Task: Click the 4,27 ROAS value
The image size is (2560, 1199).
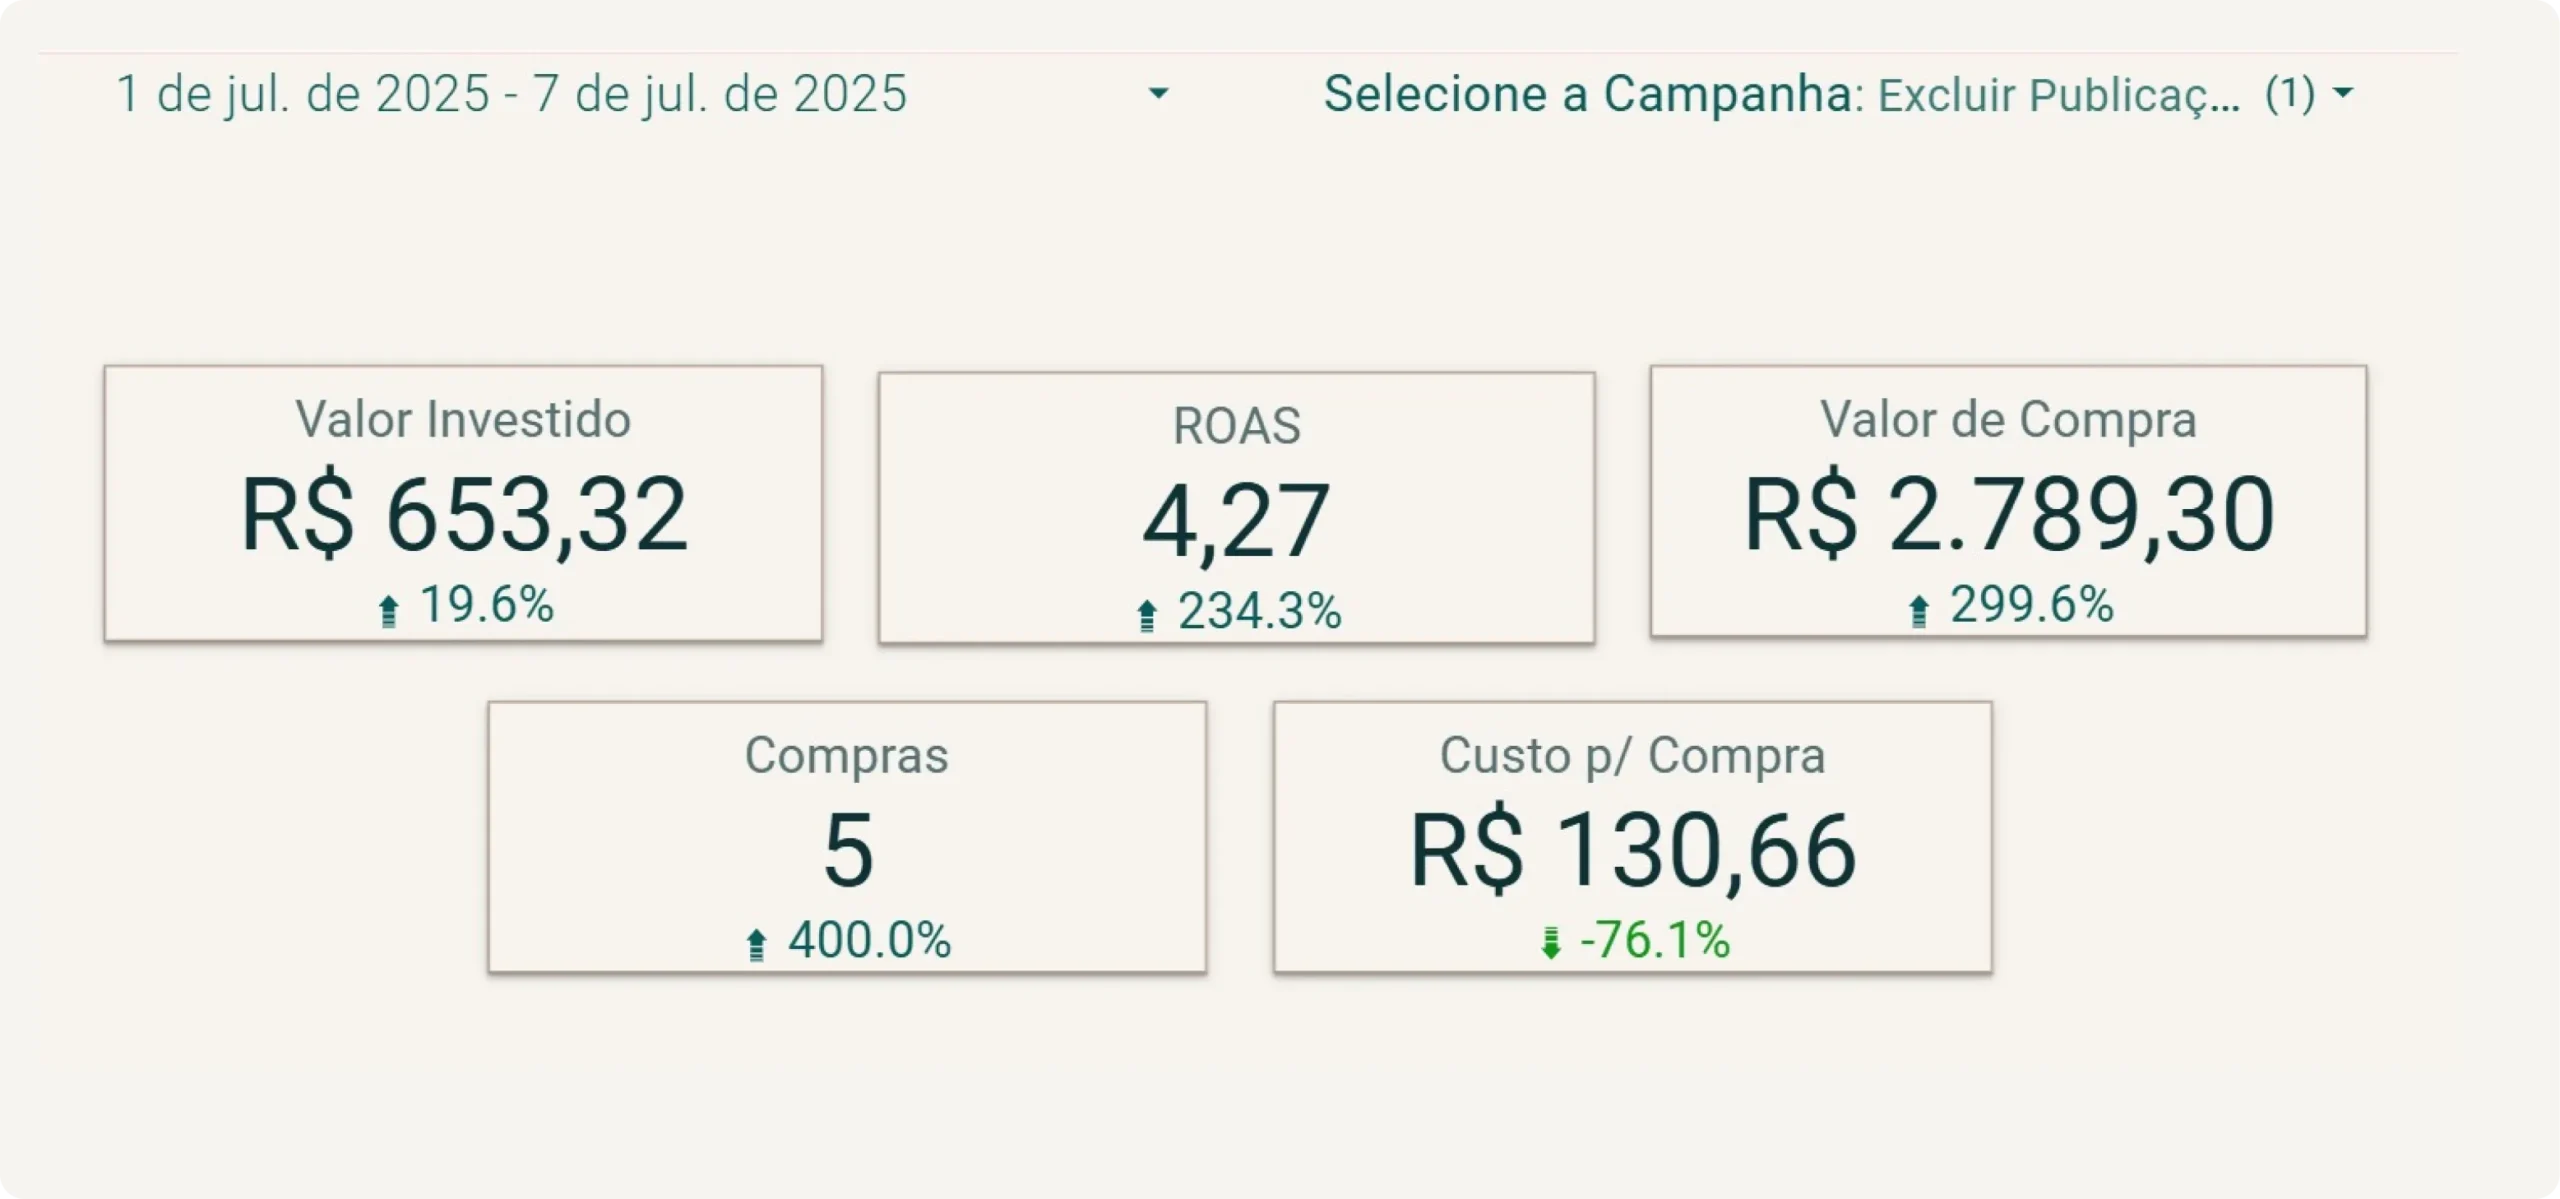Action: pyautogui.click(x=1236, y=521)
